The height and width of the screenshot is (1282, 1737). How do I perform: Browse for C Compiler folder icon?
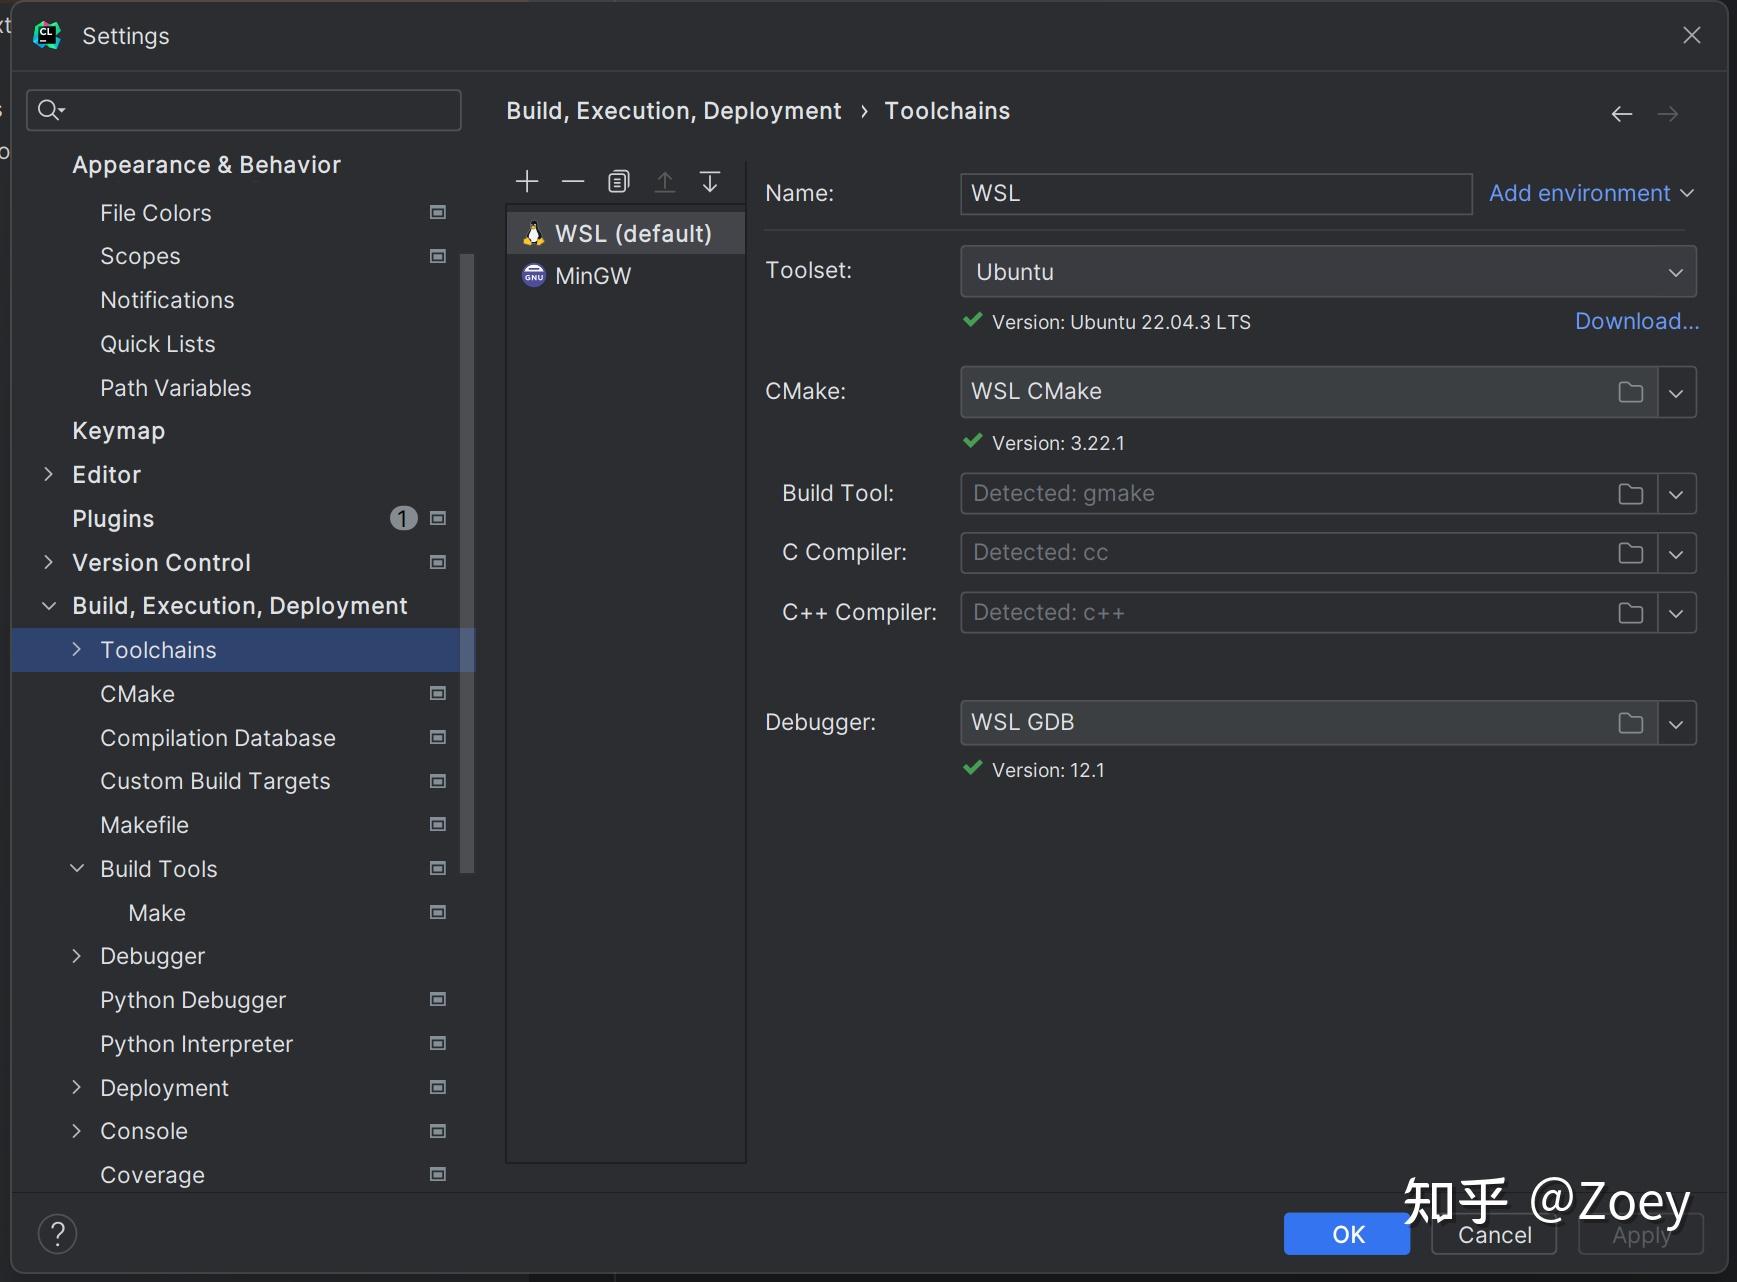1631,553
